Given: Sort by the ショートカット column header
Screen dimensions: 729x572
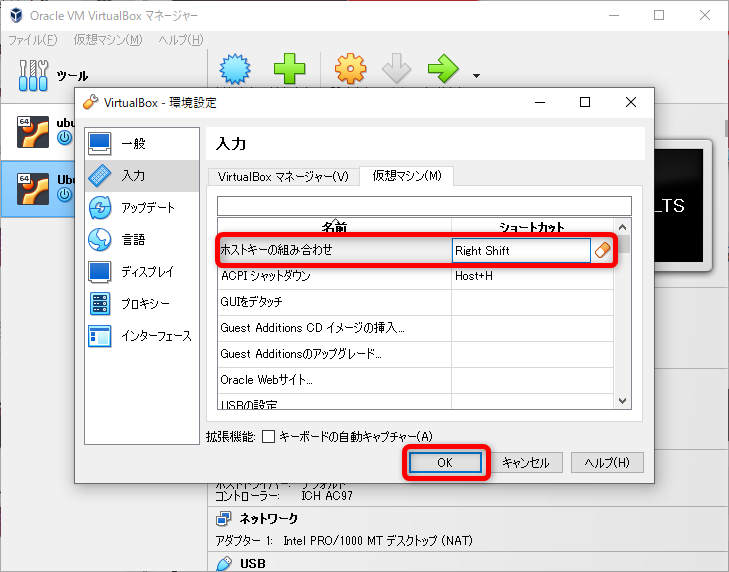Looking at the screenshot, I should pyautogui.click(x=532, y=227).
